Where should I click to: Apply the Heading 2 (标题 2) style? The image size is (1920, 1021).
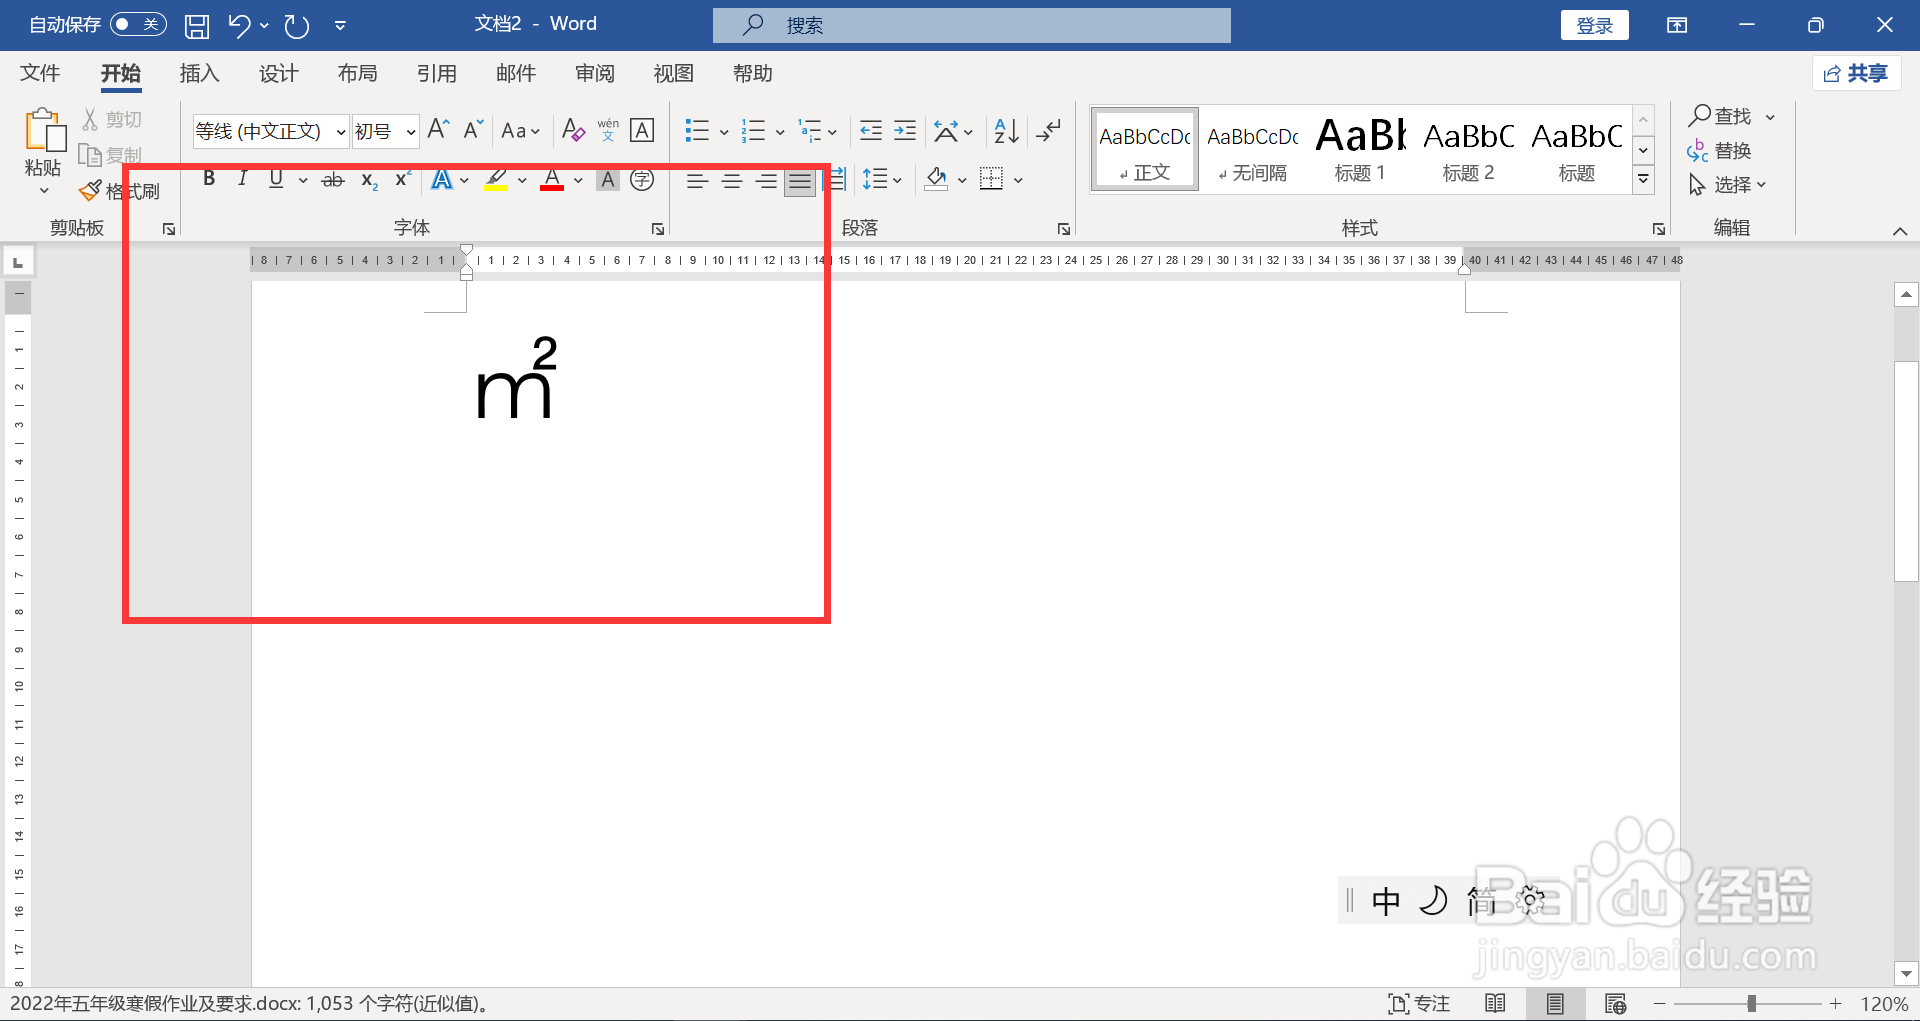click(1468, 148)
